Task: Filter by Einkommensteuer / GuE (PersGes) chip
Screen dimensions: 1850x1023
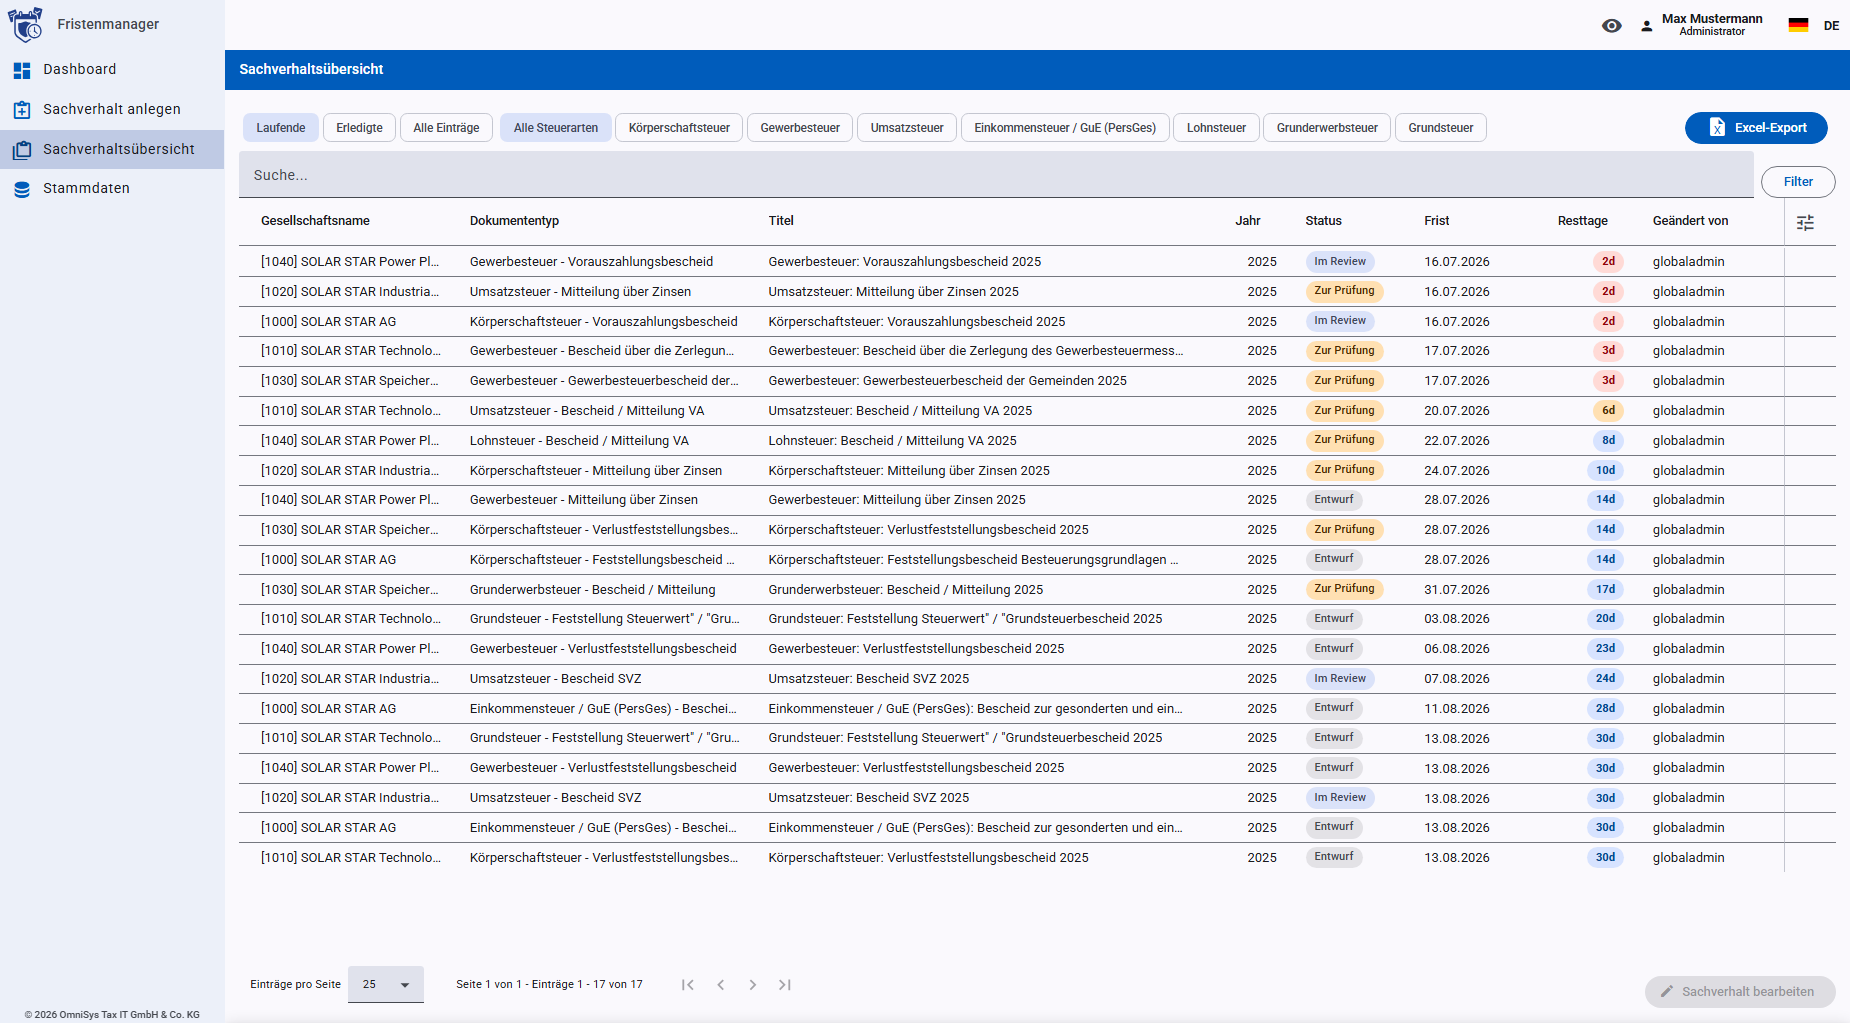Action: (1065, 128)
